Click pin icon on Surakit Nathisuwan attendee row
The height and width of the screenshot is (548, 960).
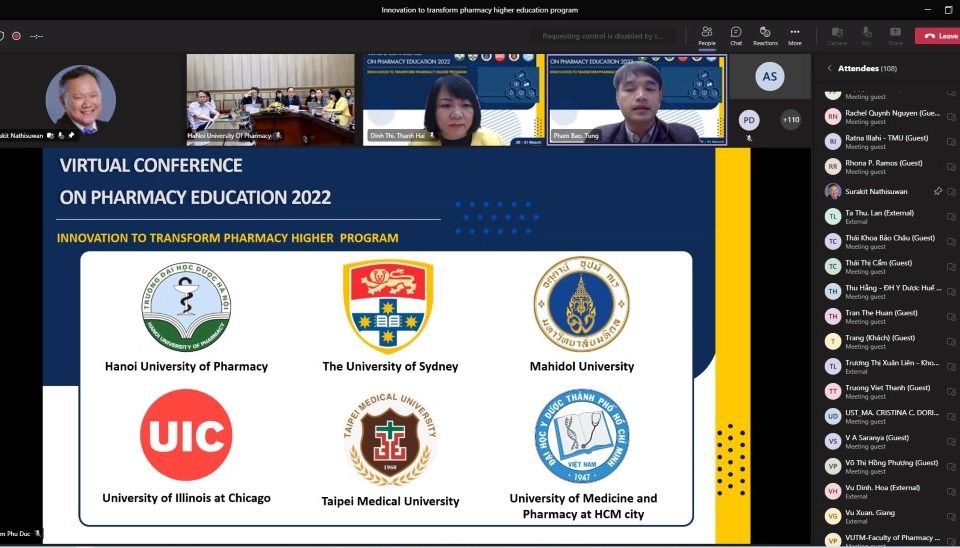point(937,192)
